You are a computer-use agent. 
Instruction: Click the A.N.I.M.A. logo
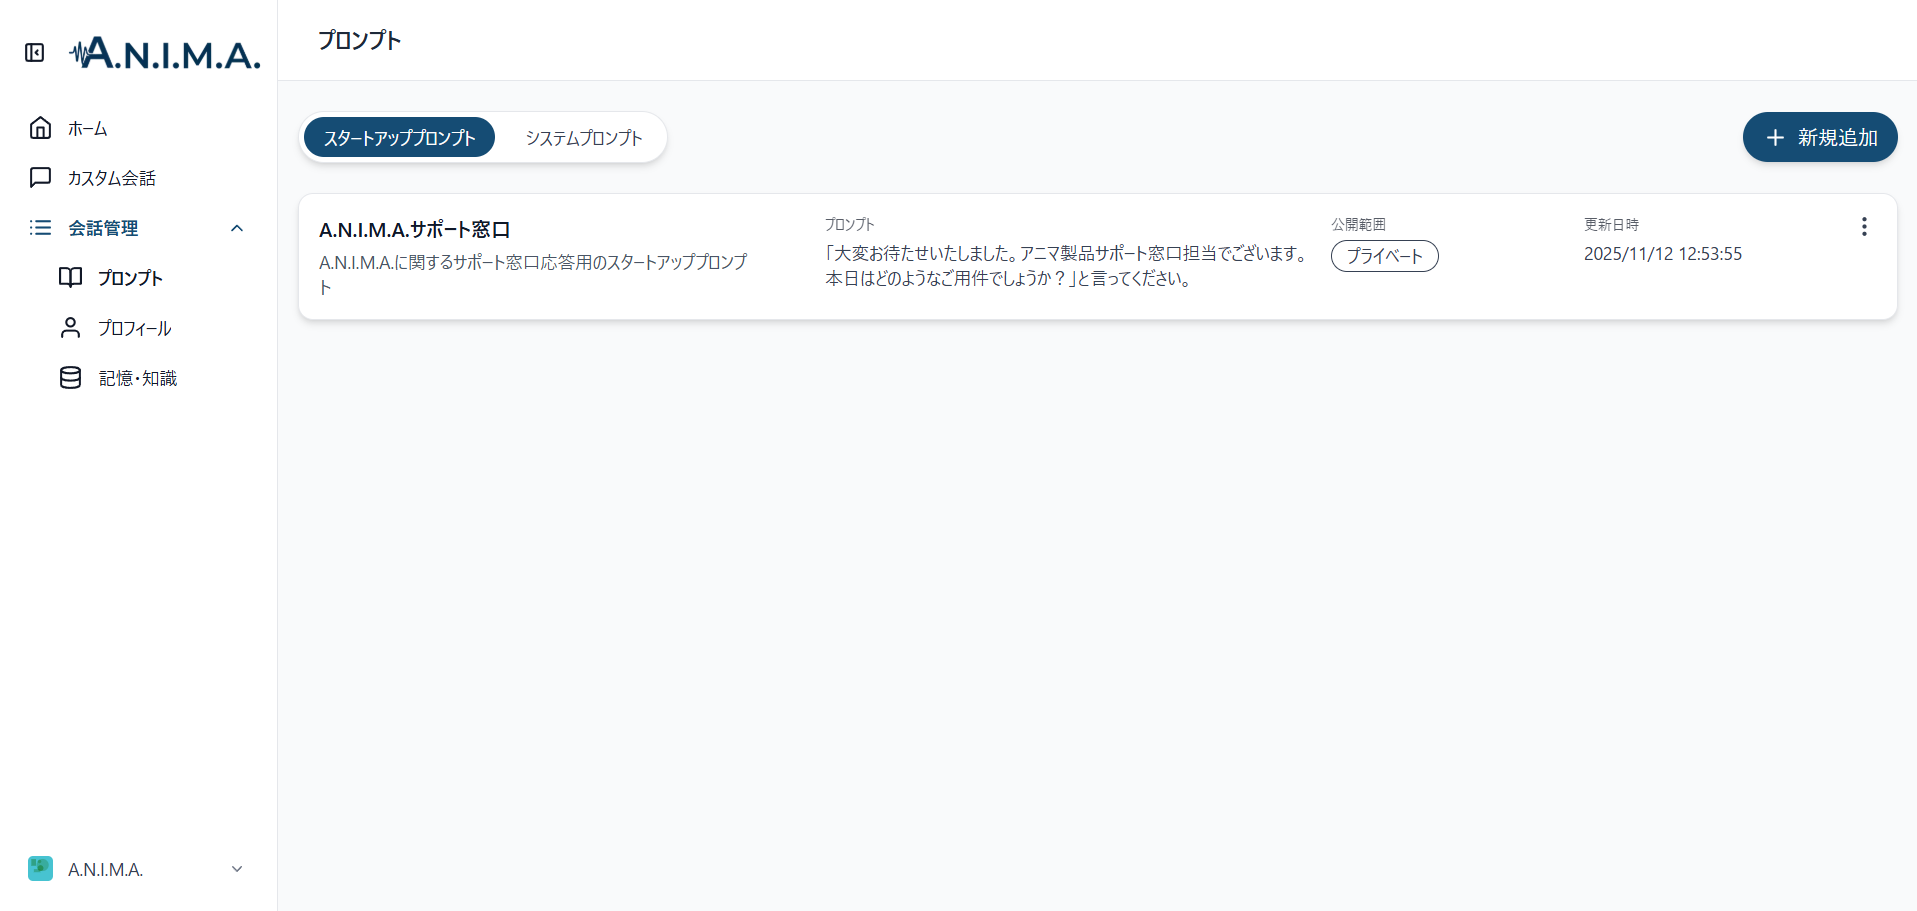click(x=163, y=52)
